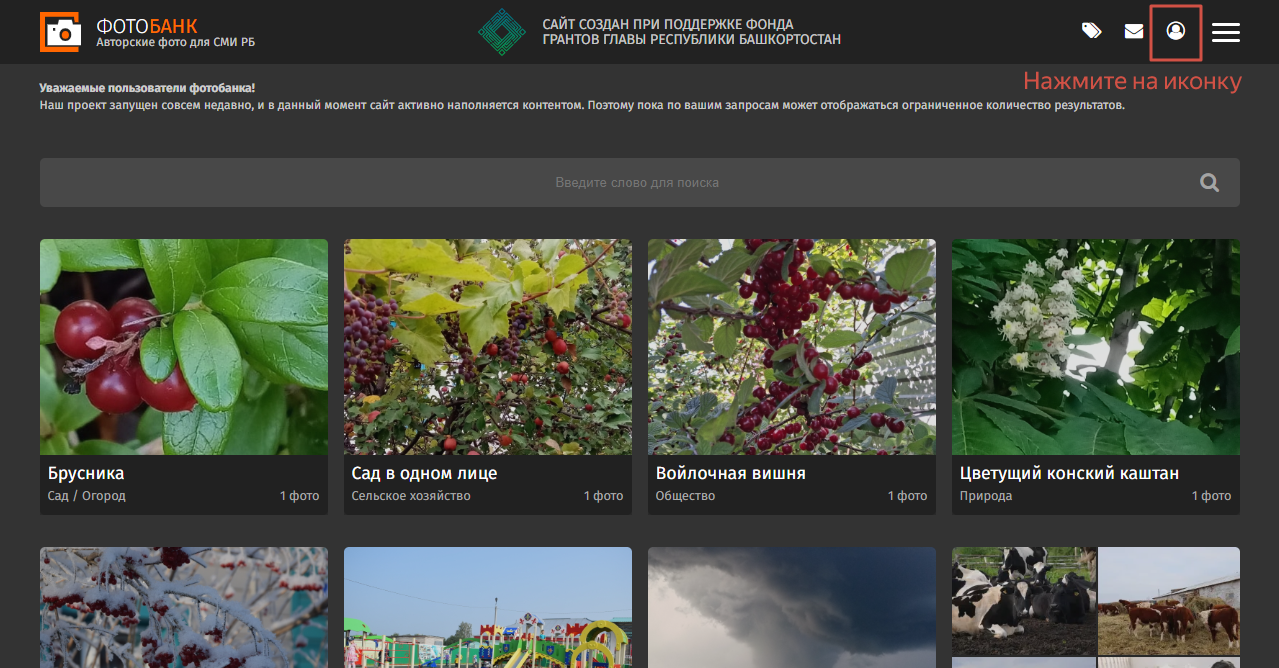The image size is (1279, 668).
Task: Click the ФОТОБАНК site title text
Action: coord(147,26)
